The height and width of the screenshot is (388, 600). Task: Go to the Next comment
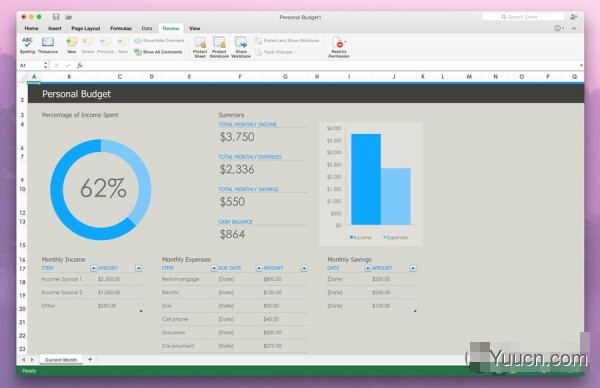pos(123,45)
